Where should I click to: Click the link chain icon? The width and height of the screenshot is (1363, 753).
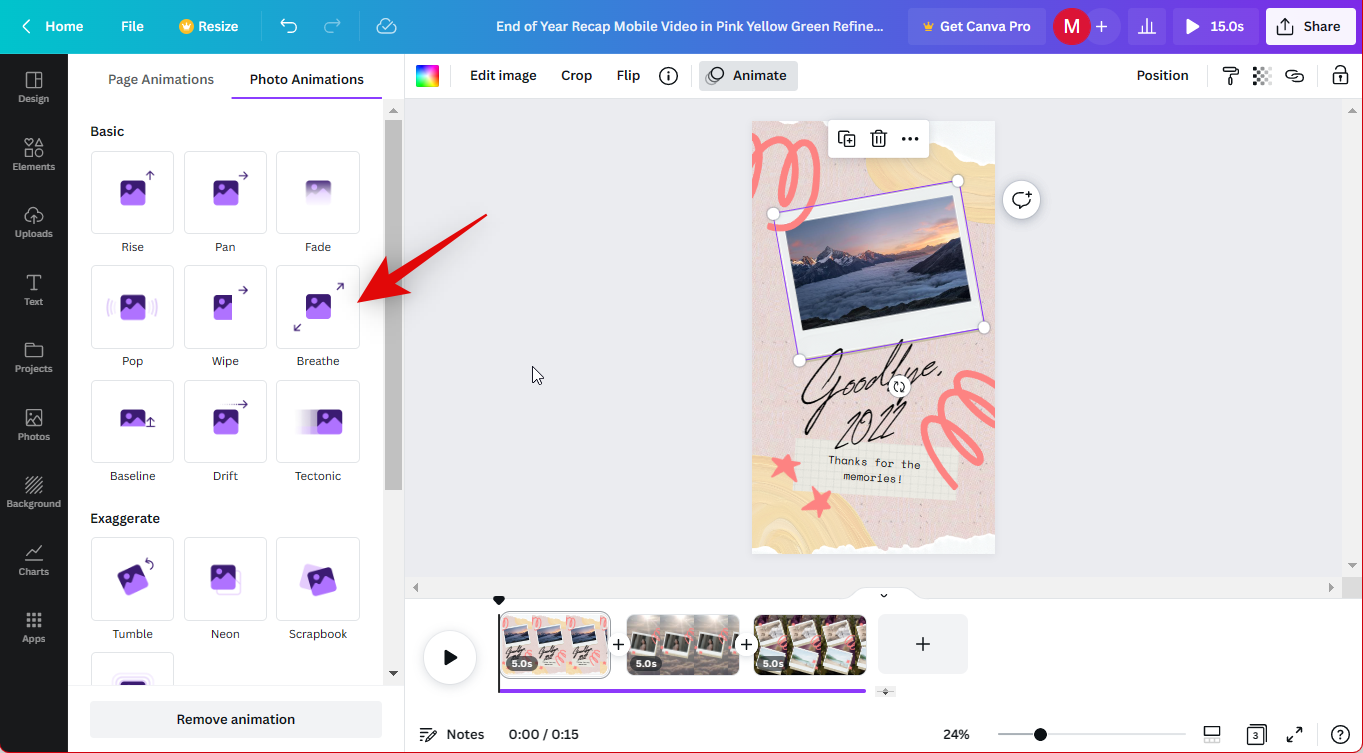[x=1295, y=76]
